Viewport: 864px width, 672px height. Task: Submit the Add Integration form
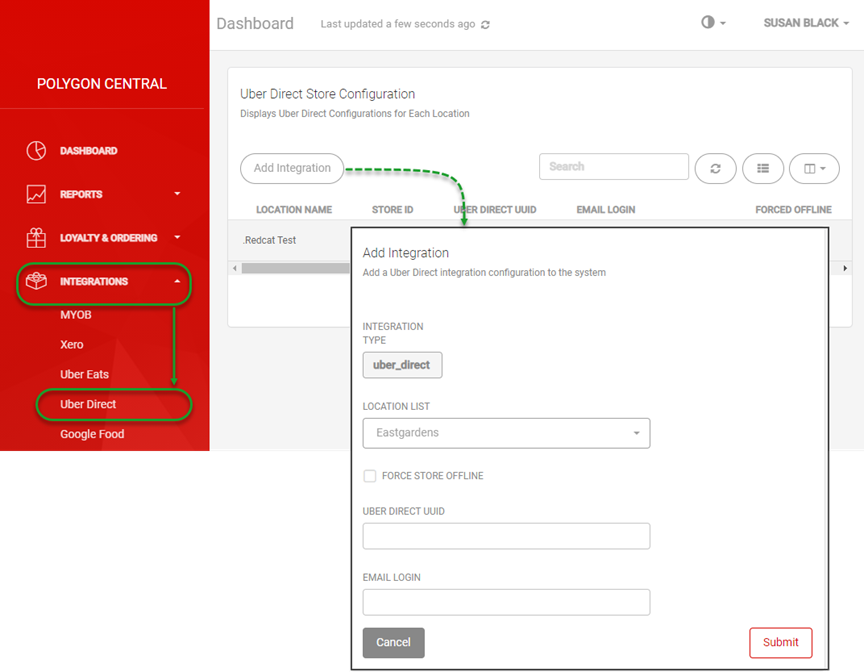tap(781, 642)
